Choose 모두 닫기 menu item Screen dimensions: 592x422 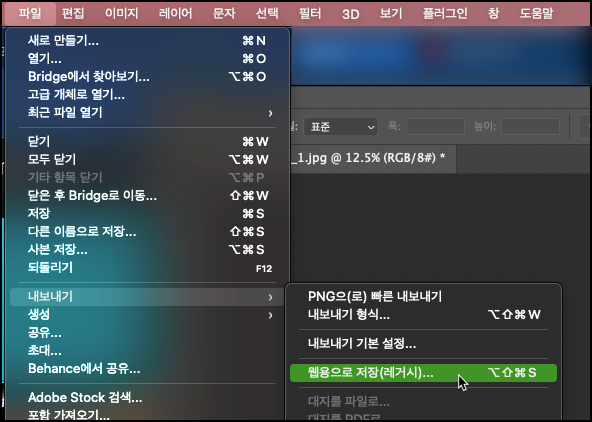tap(147, 159)
